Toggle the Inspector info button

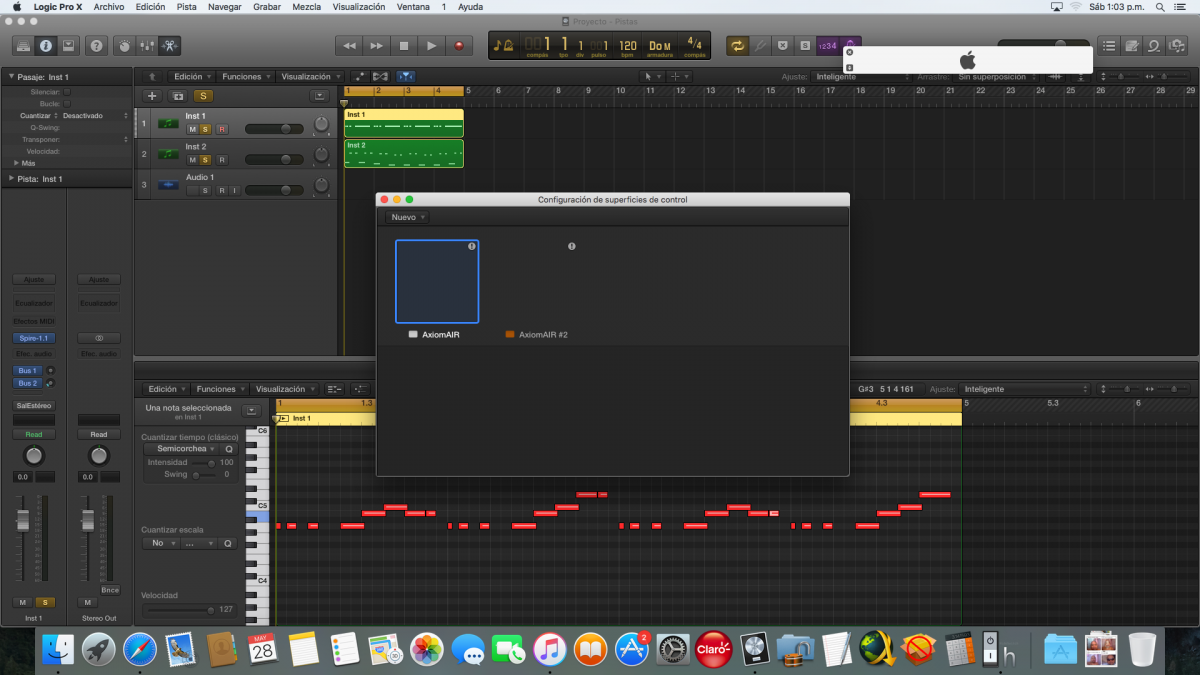click(x=46, y=45)
